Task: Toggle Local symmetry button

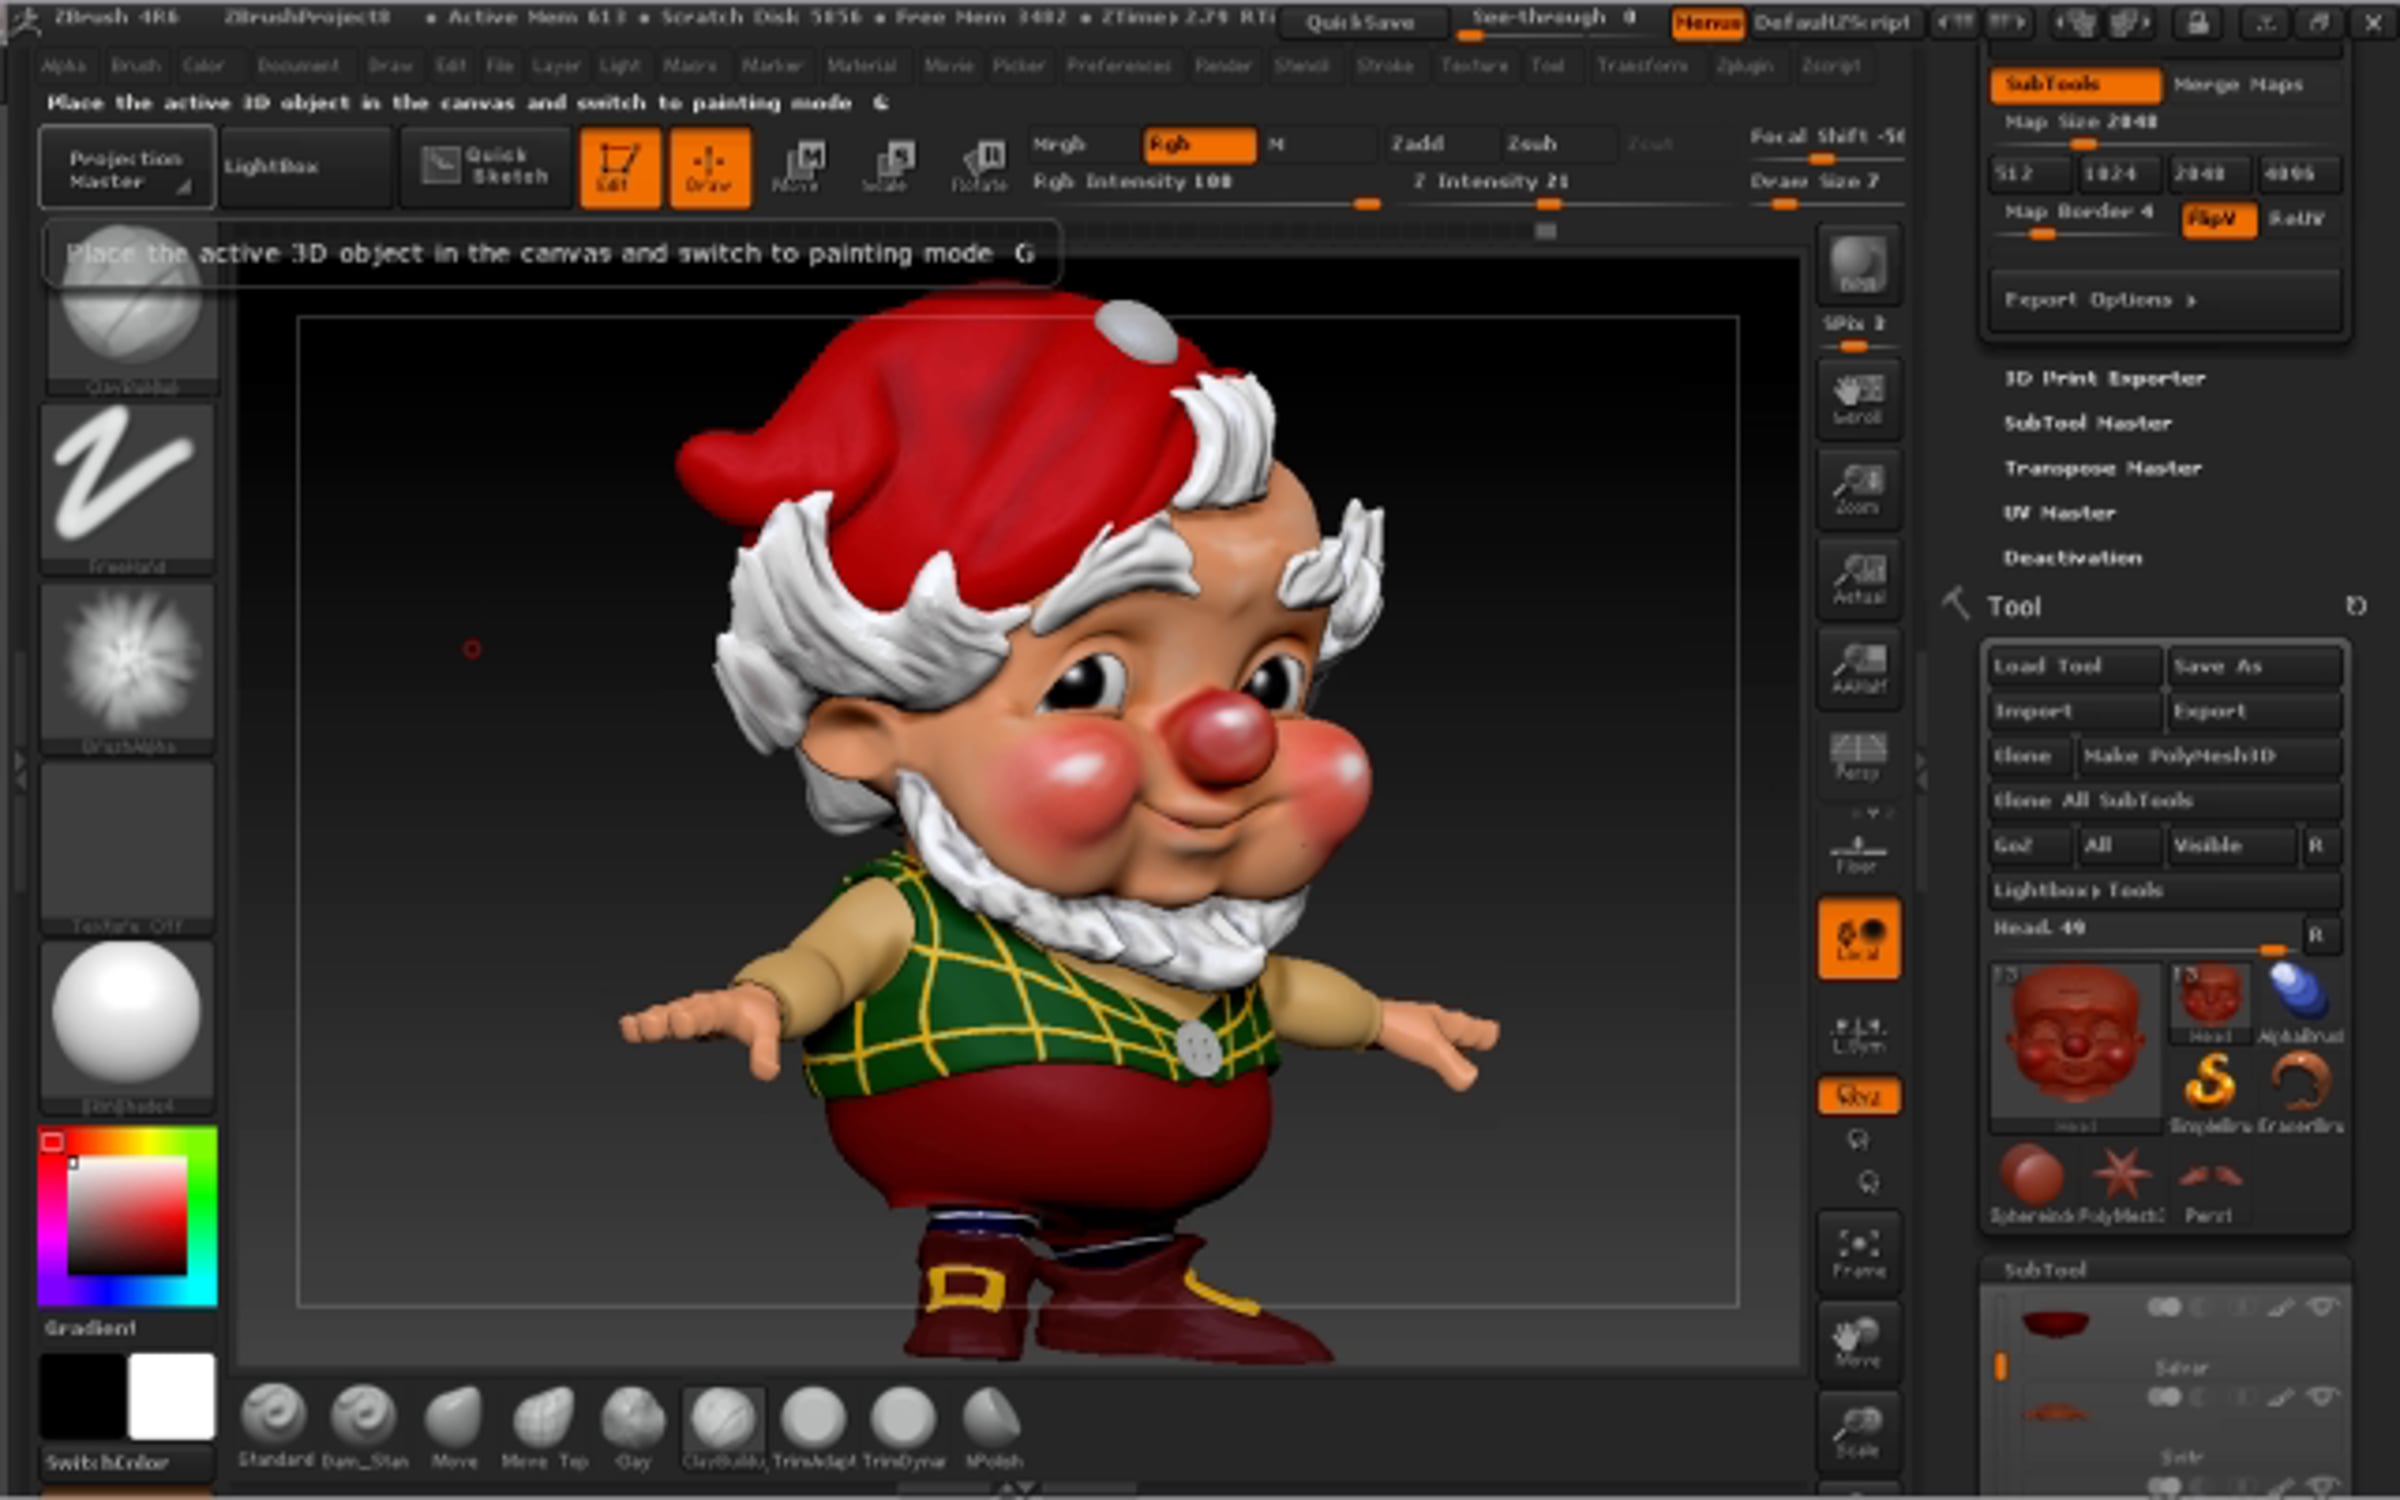Action: pos(1858,939)
